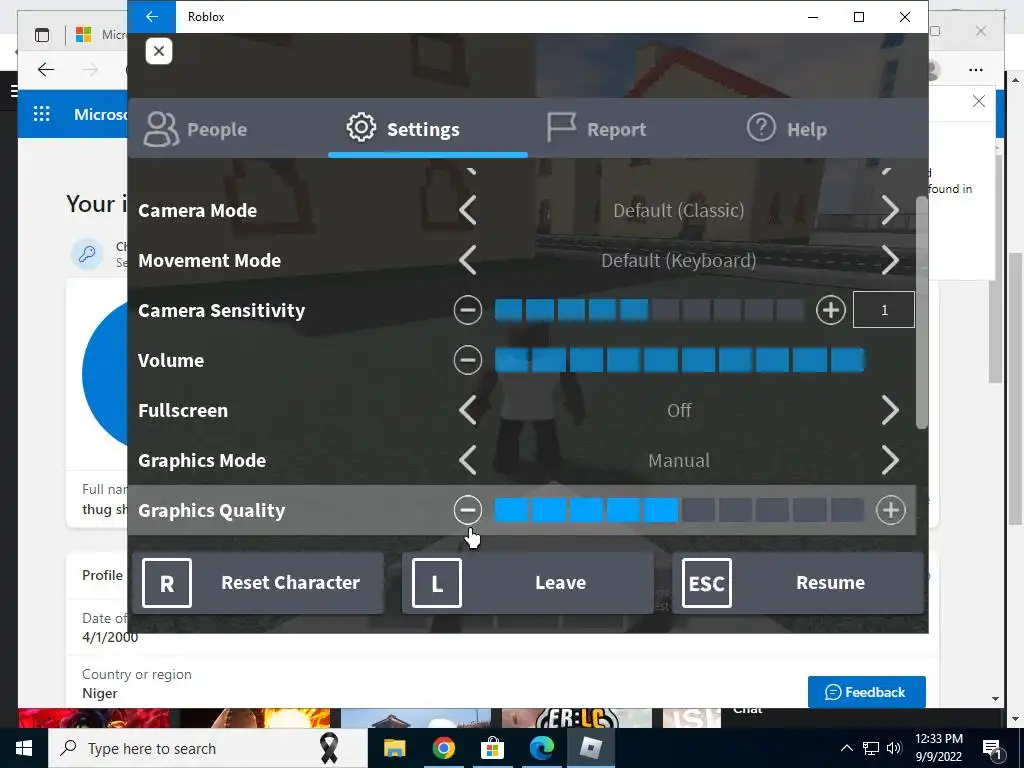1024x768 pixels.
Task: Switch Graphics Mode using left arrow
Action: (x=468, y=460)
